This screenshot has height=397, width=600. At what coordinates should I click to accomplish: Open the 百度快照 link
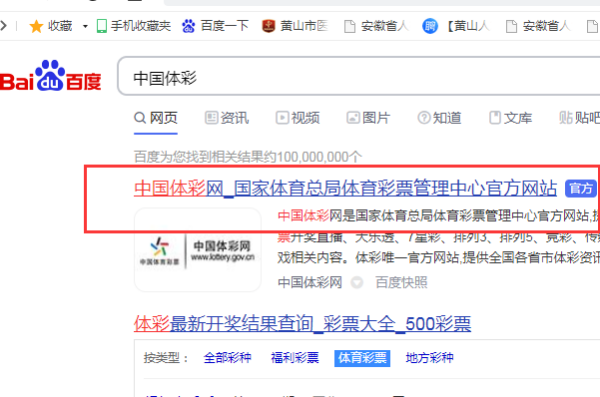click(x=401, y=283)
